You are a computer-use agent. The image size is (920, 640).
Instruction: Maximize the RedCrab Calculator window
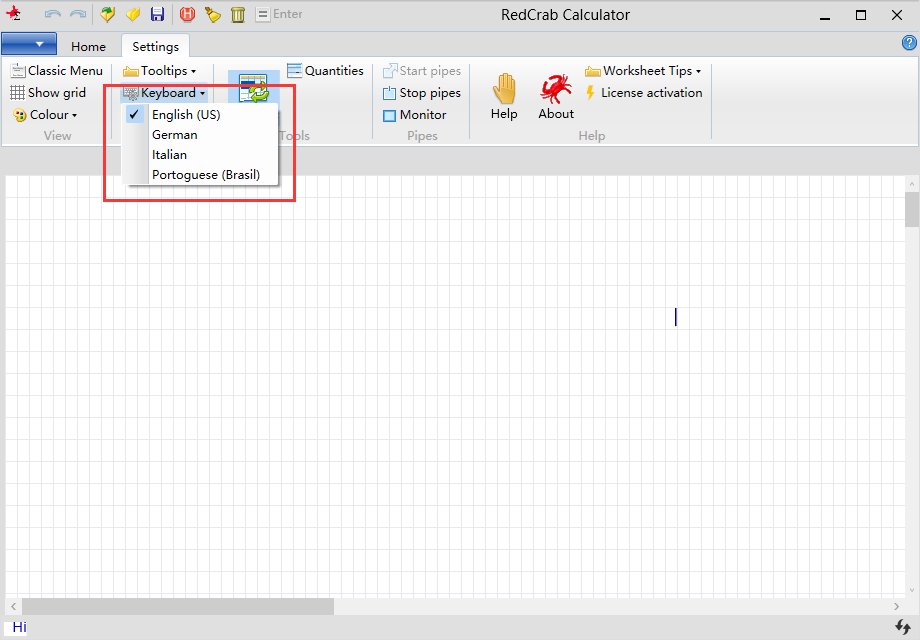click(861, 15)
